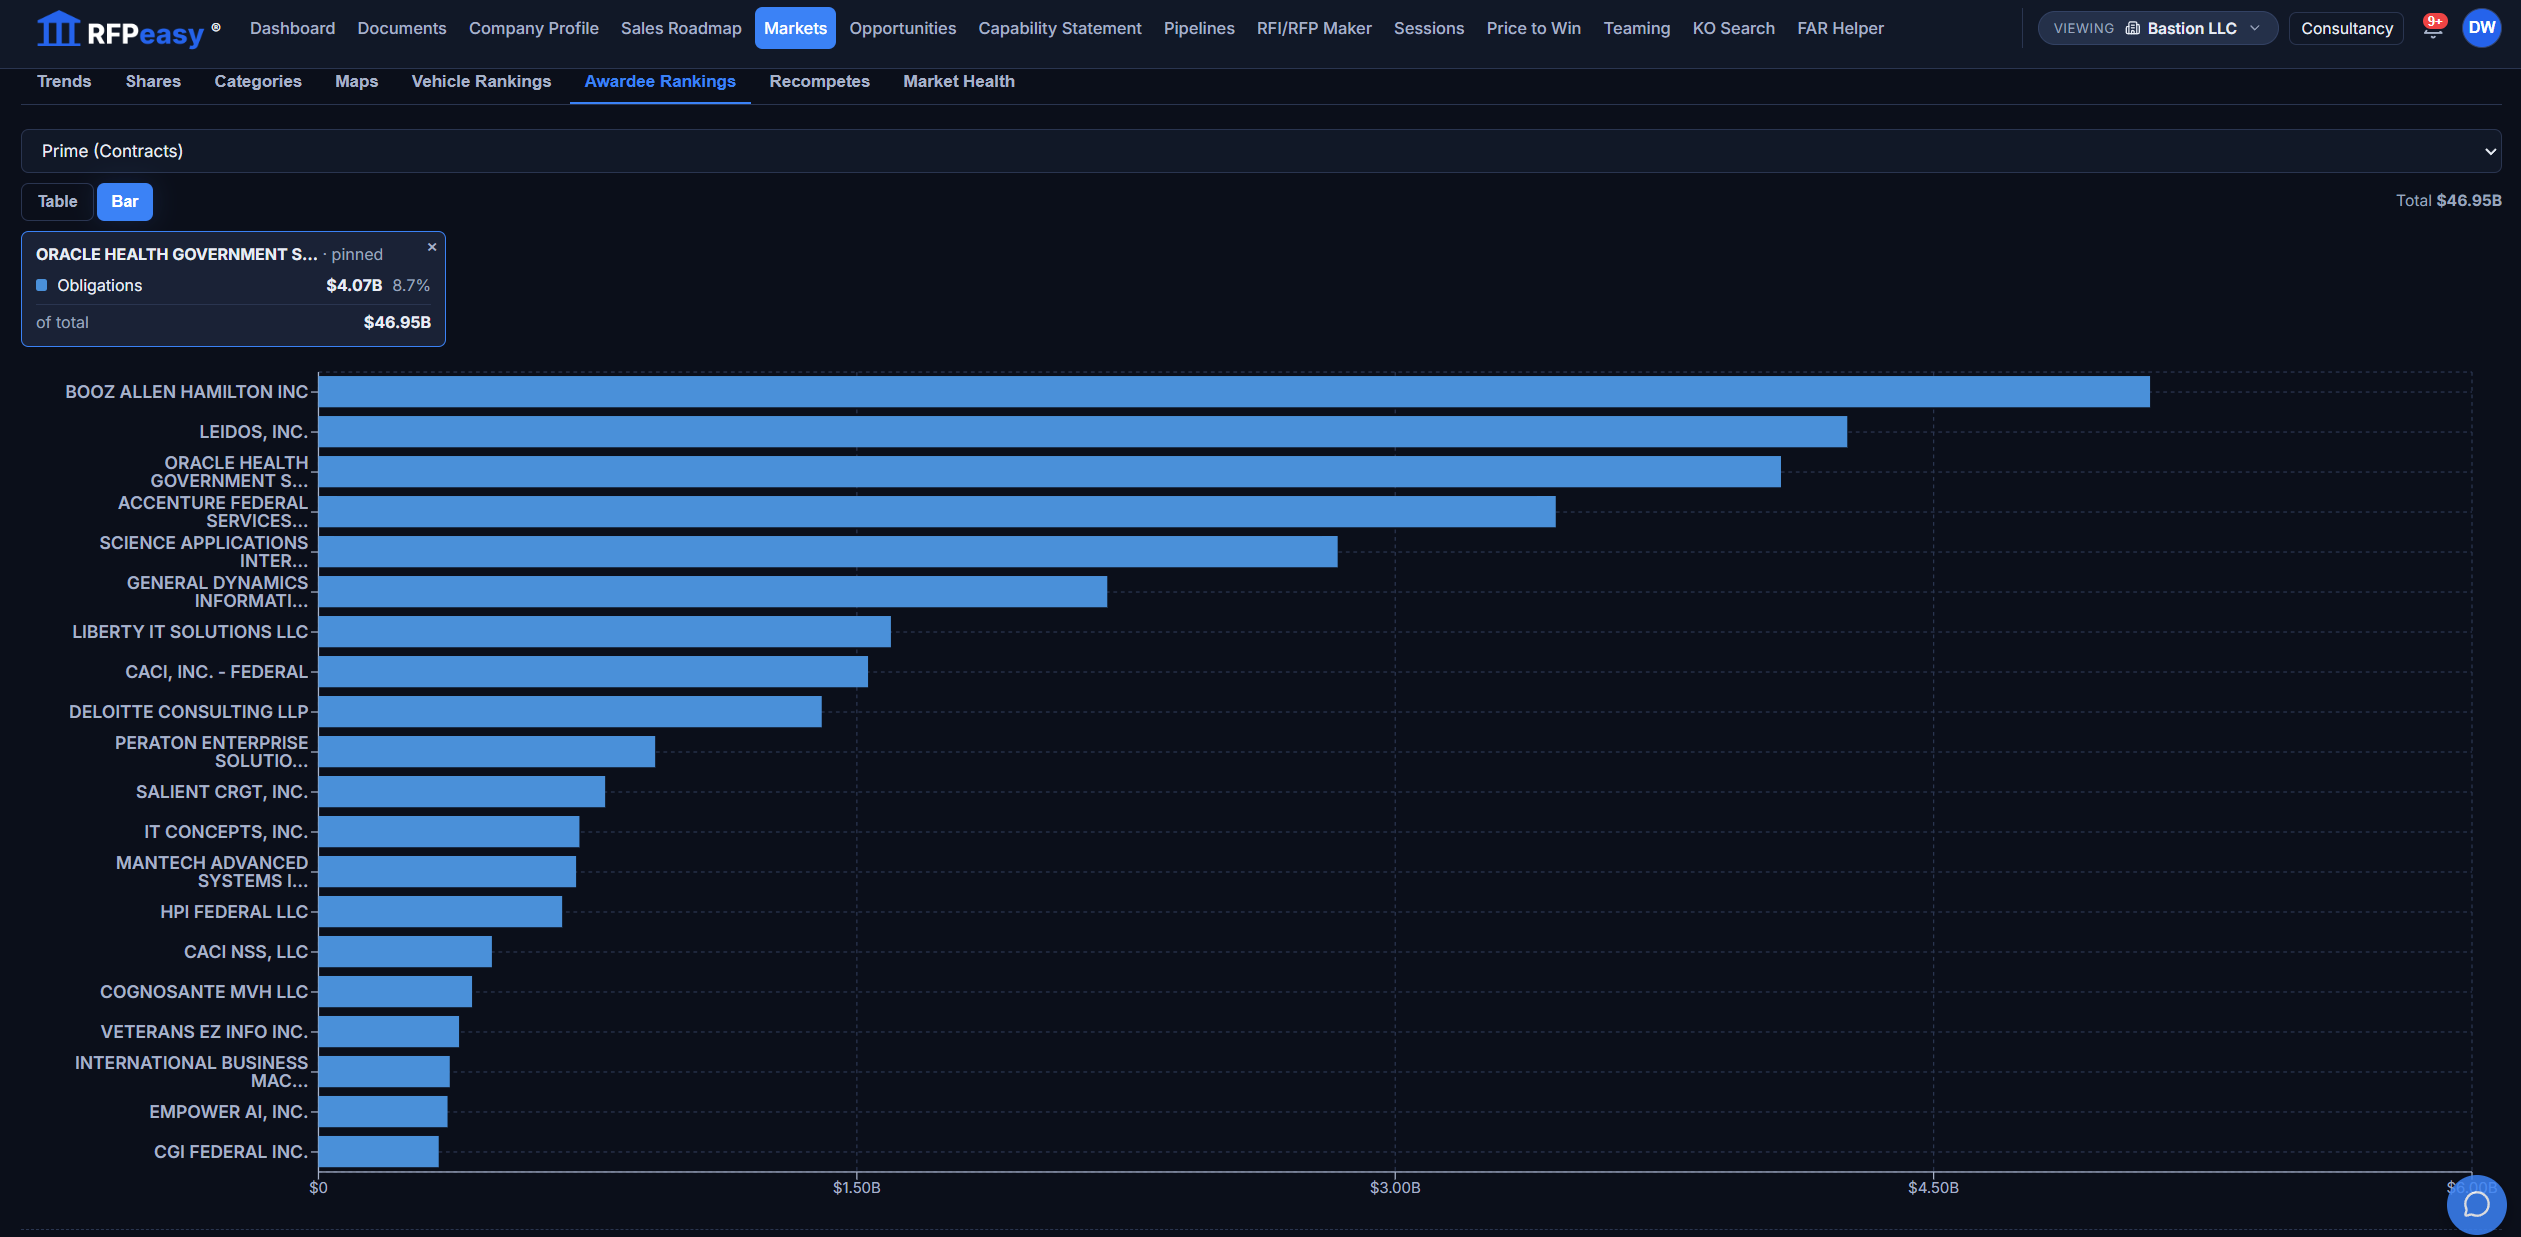
Task: Close the pinned Oracle Health tooltip
Action: pos(432,247)
